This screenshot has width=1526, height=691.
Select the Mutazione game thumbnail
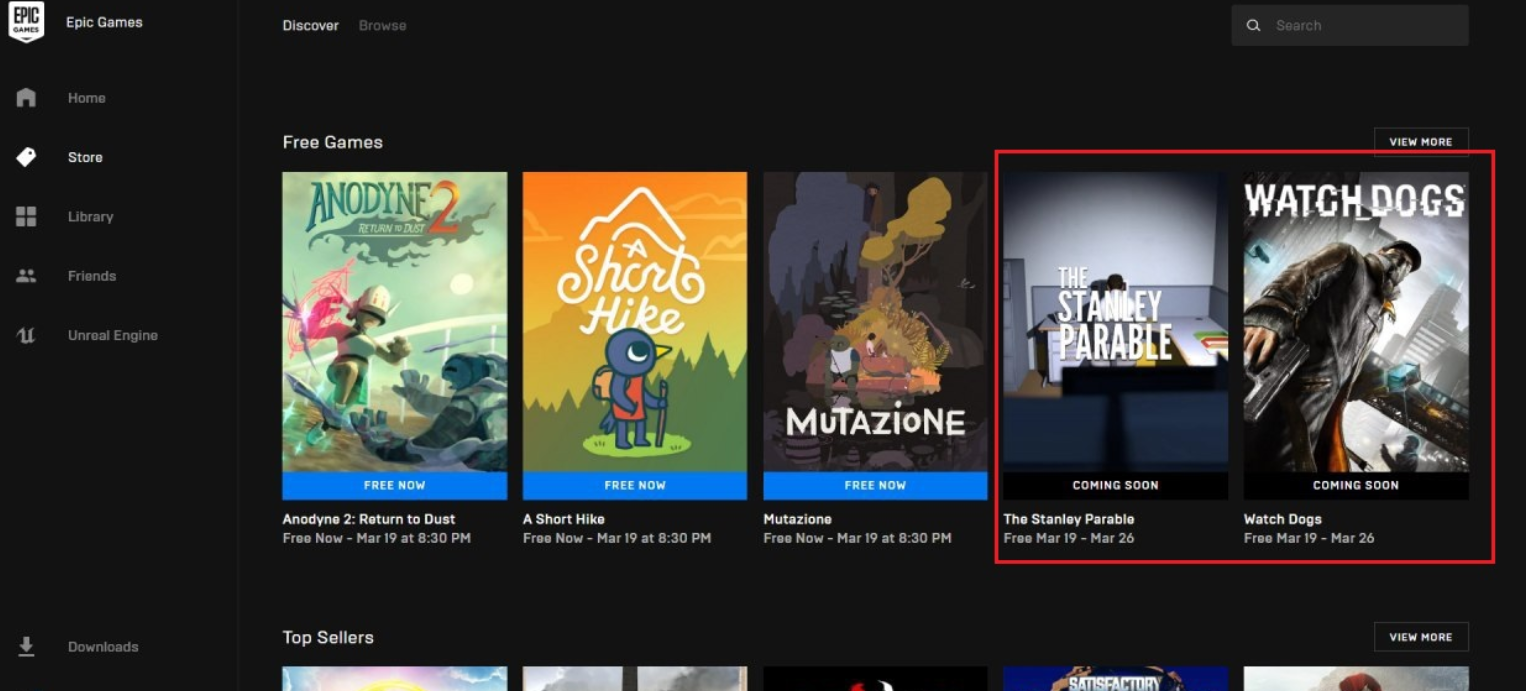click(875, 321)
